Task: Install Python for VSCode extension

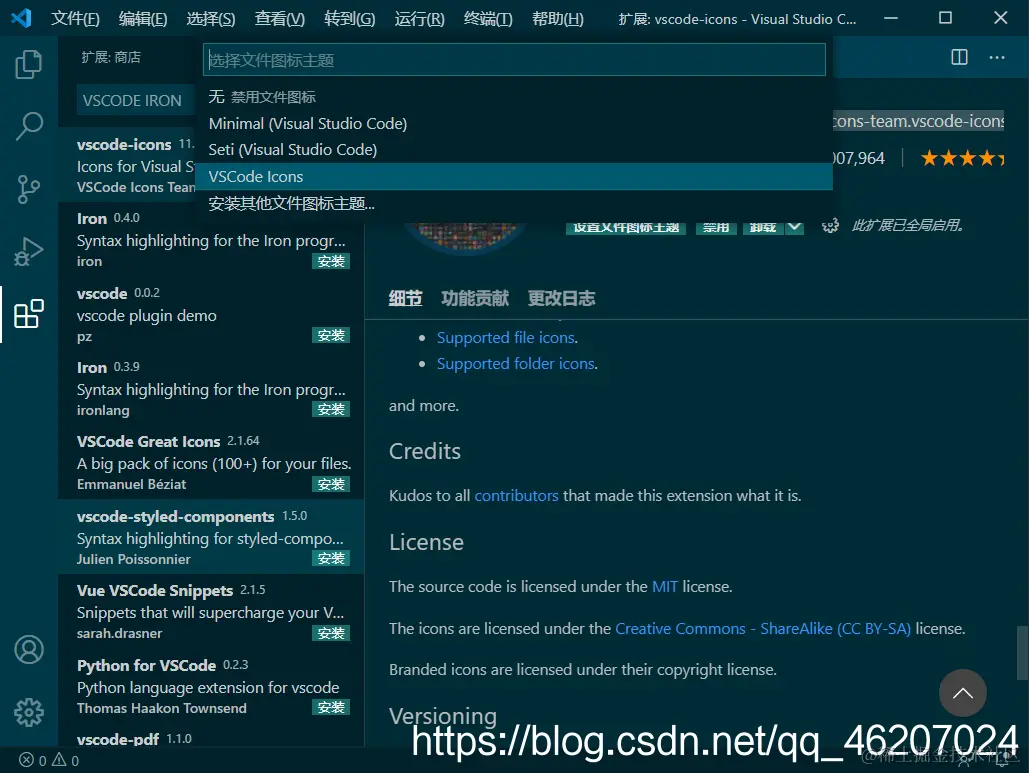Action: coord(331,707)
